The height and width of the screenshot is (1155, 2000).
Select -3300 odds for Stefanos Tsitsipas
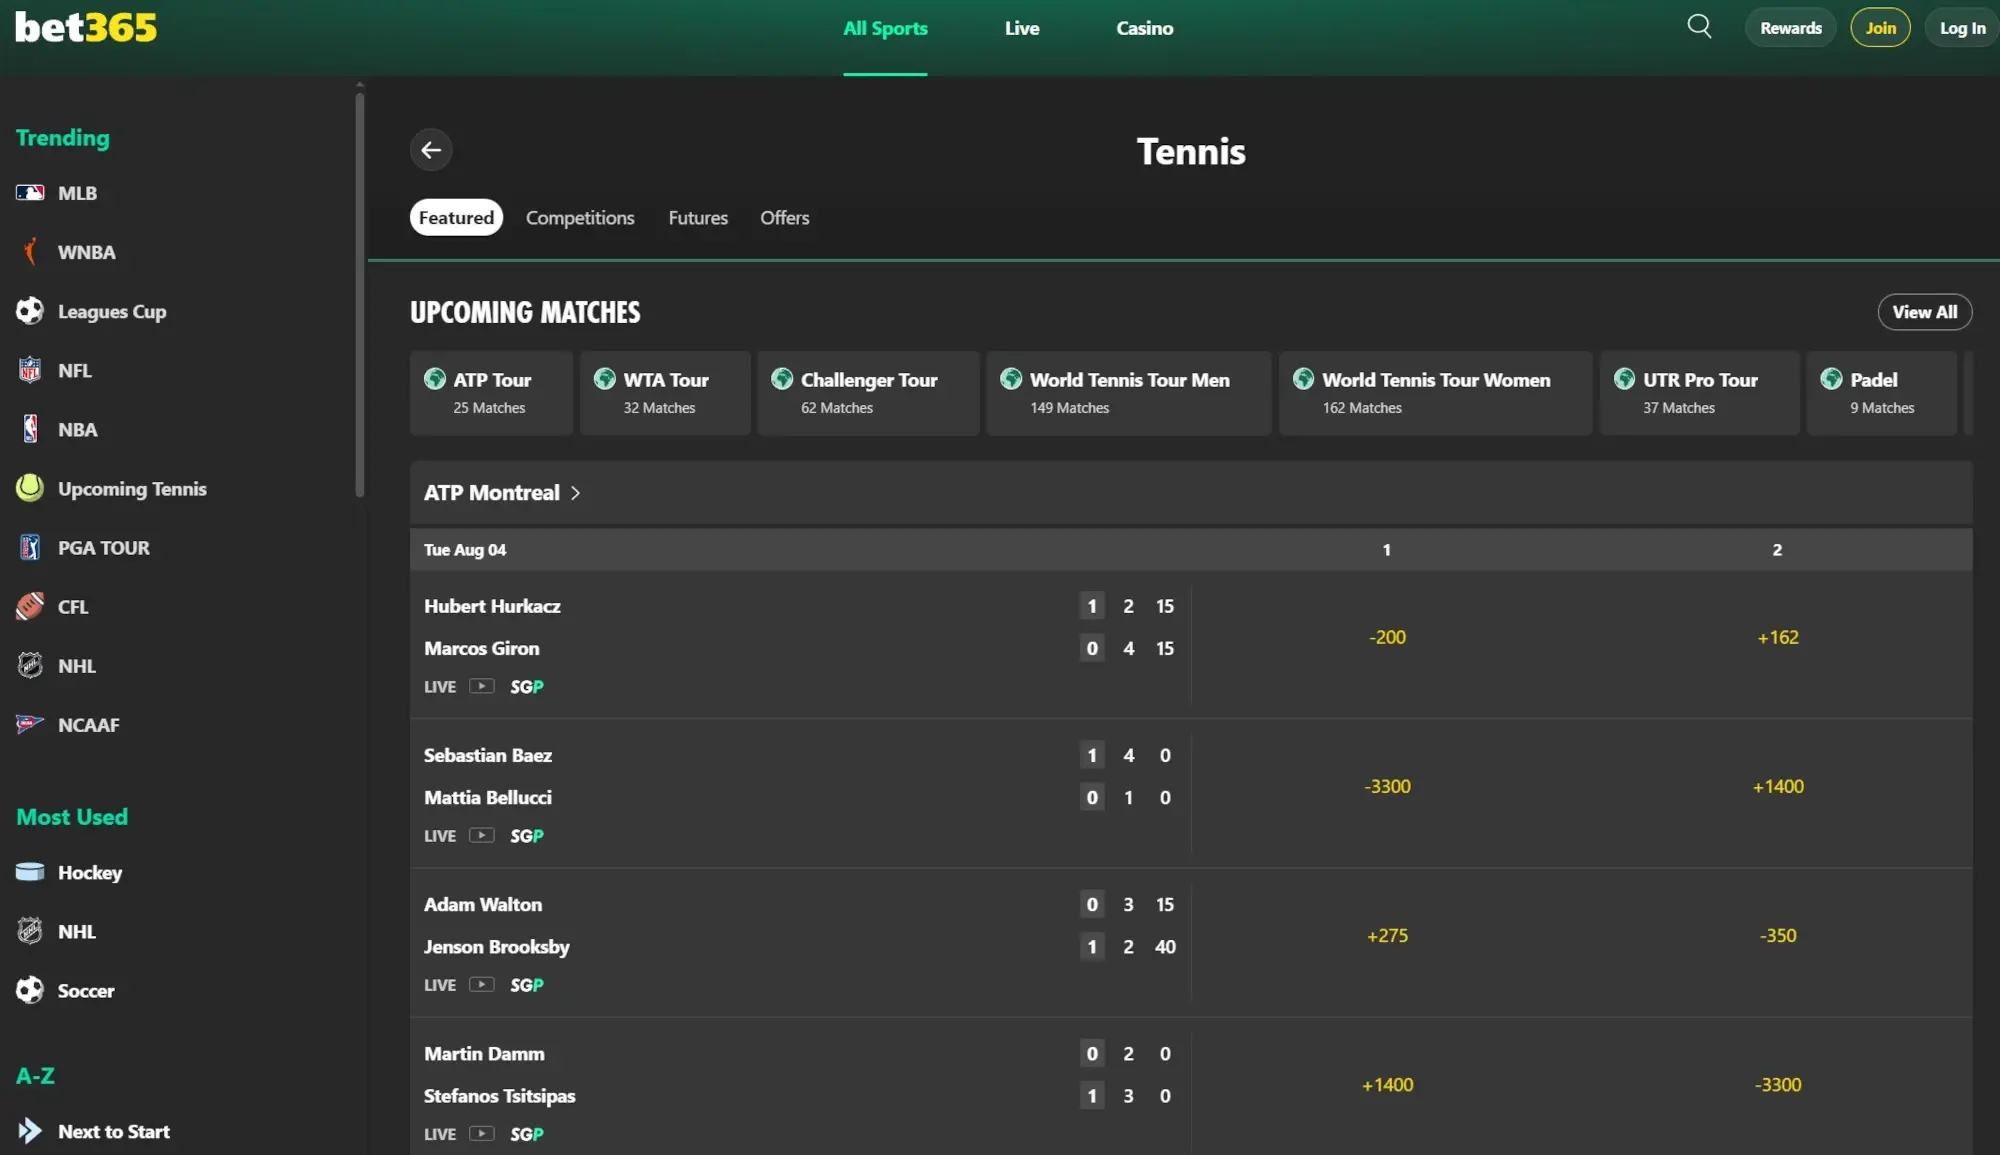click(1778, 1084)
